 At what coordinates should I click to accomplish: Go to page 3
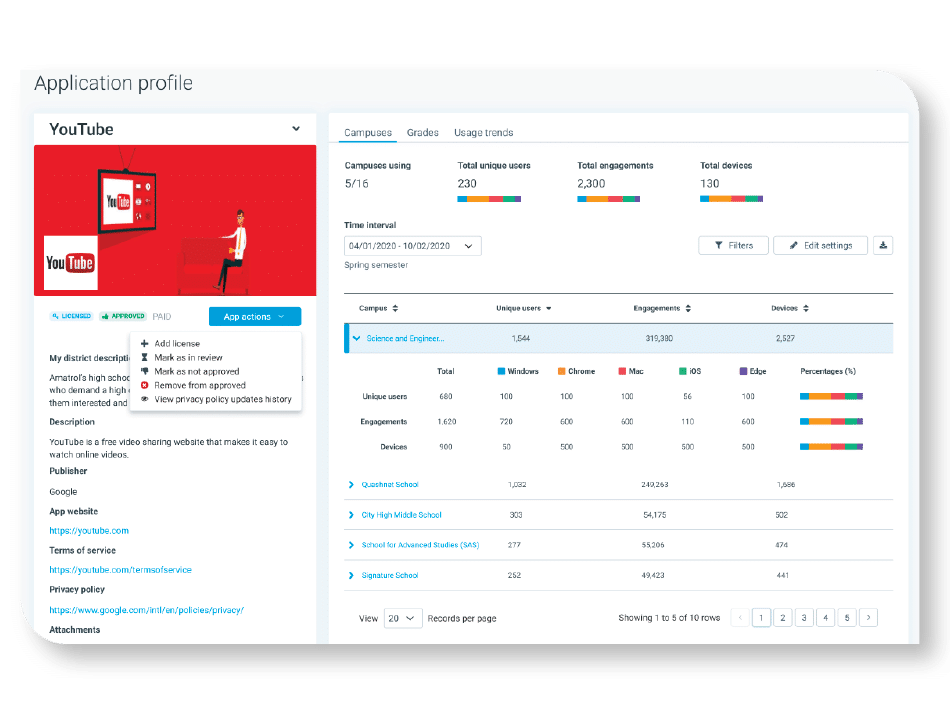(x=804, y=618)
